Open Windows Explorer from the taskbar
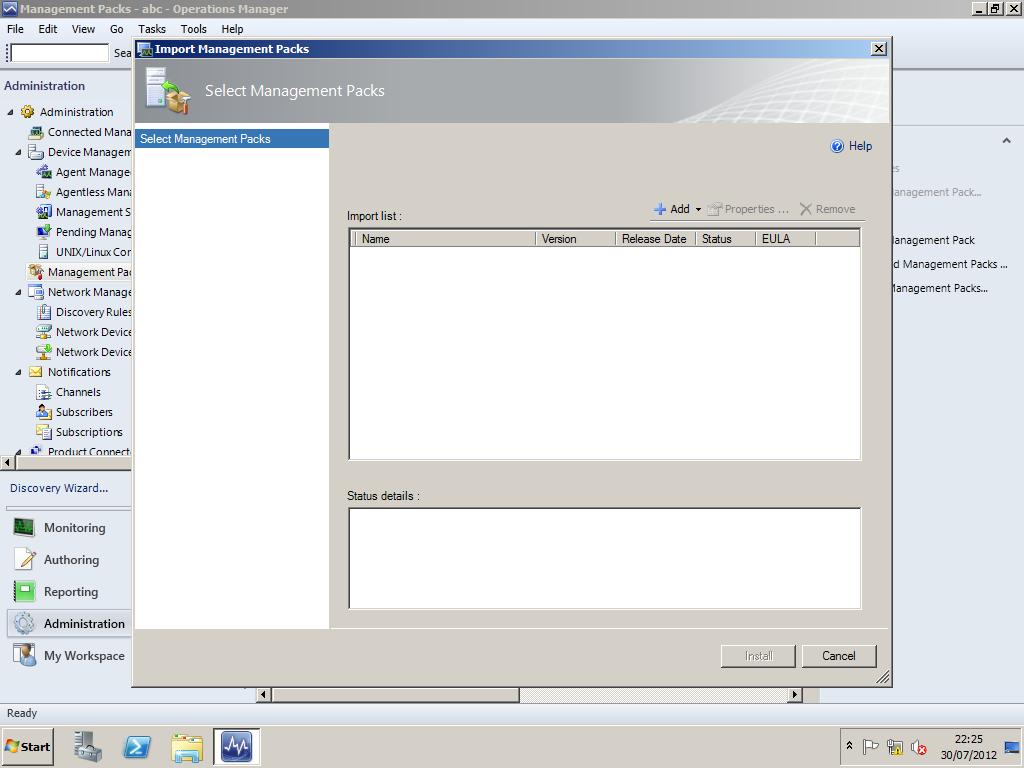1024x768 pixels. [x=187, y=746]
